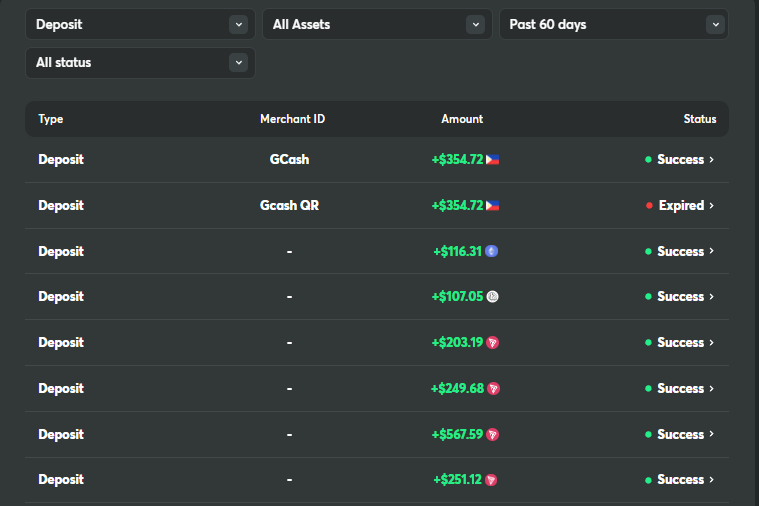759x506 pixels.
Task: Expand Success details for the +$567.59 deposit
Action: click(x=711, y=434)
